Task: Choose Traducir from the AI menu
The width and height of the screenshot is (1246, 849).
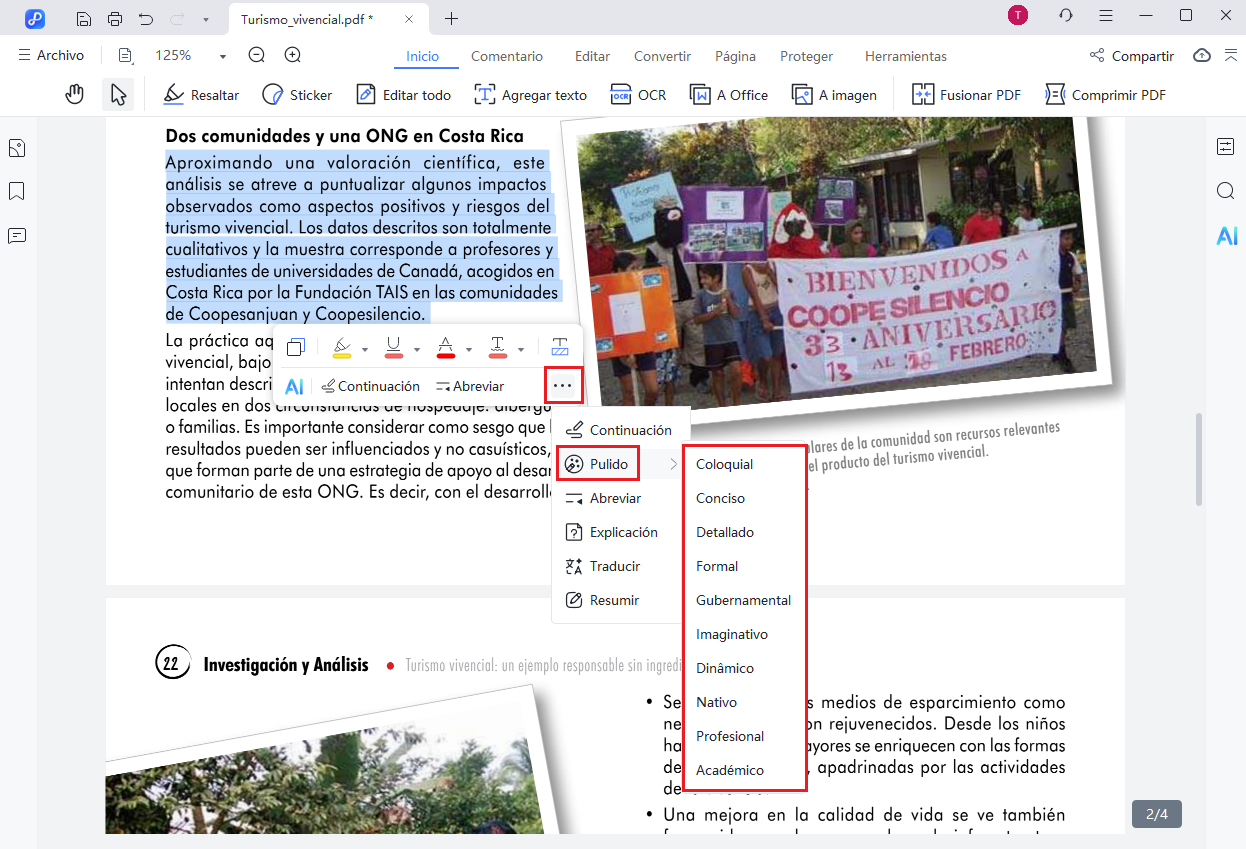Action: tap(614, 566)
